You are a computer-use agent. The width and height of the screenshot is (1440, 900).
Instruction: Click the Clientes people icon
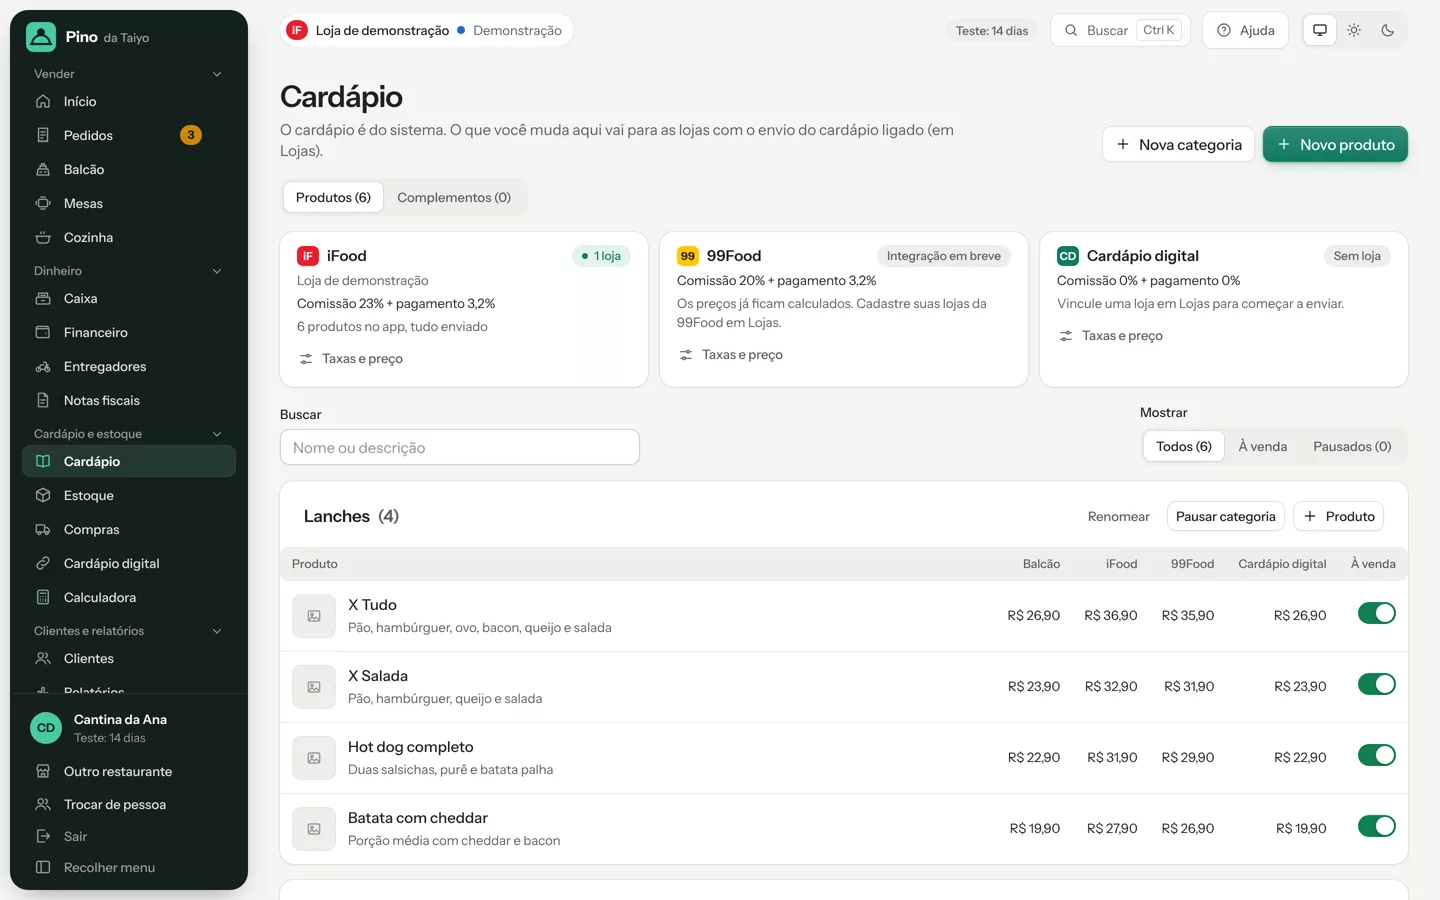[x=43, y=658]
